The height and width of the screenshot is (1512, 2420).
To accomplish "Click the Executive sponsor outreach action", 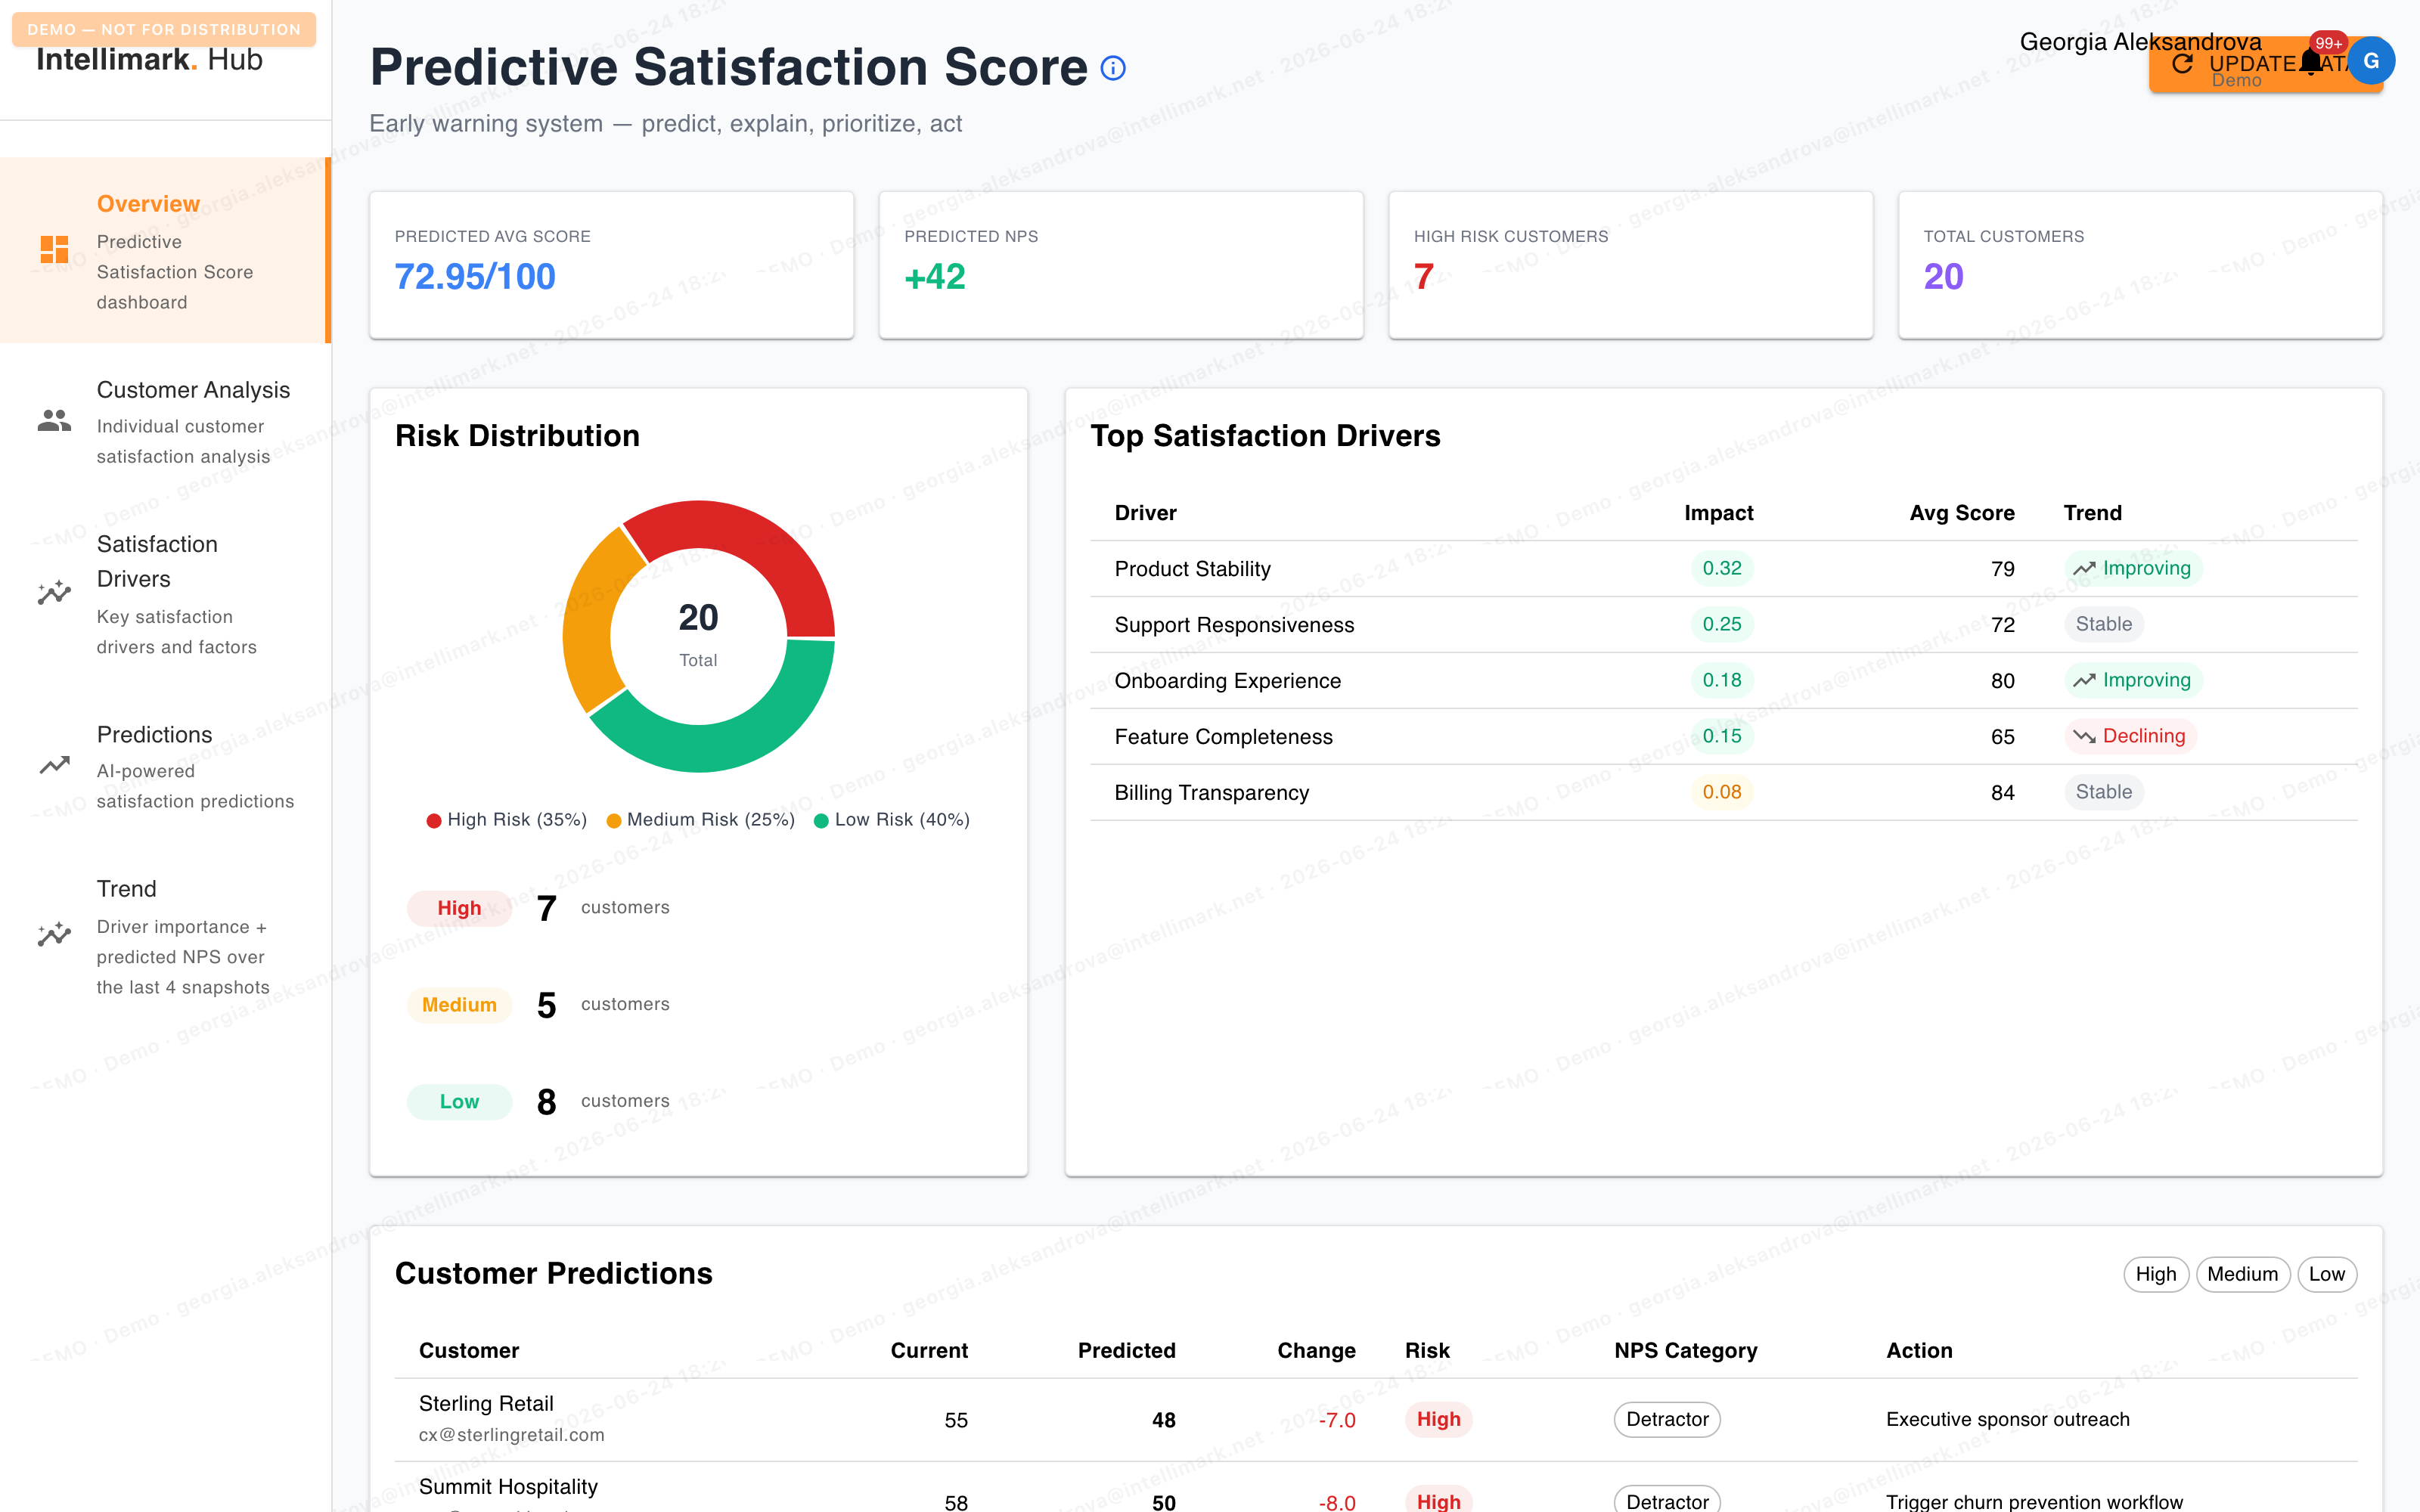I will coord(2007,1420).
